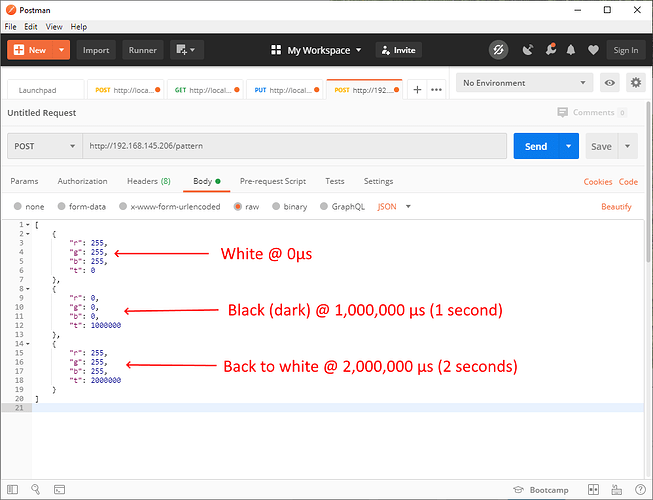Open the Authorization tab

82,181
